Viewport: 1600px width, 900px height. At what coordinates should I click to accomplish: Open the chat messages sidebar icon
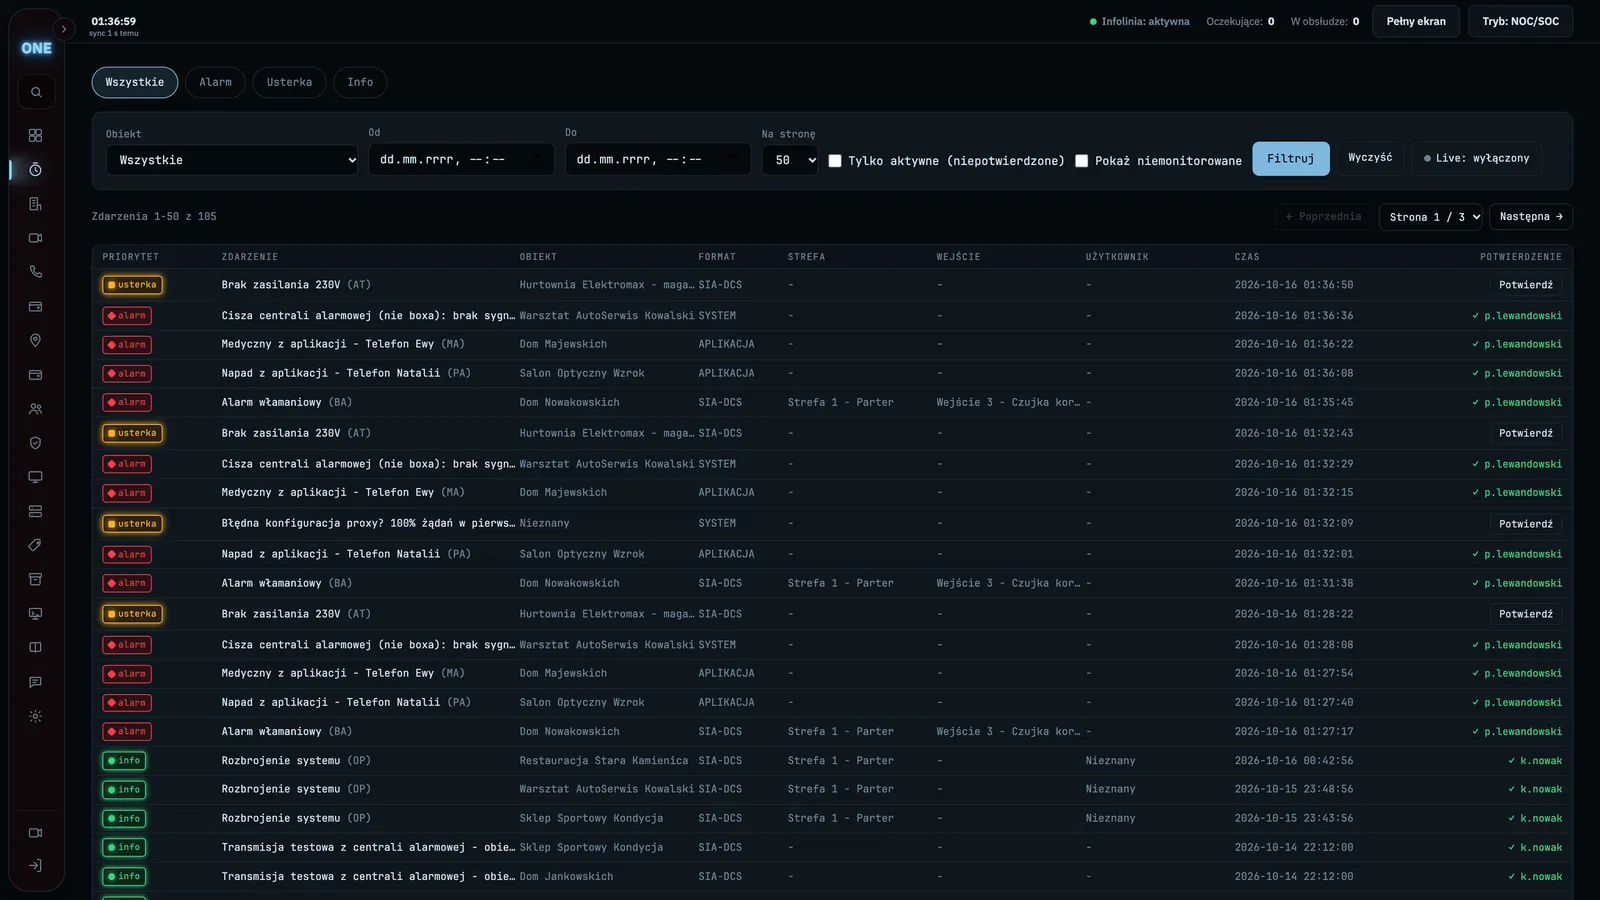tap(36, 682)
